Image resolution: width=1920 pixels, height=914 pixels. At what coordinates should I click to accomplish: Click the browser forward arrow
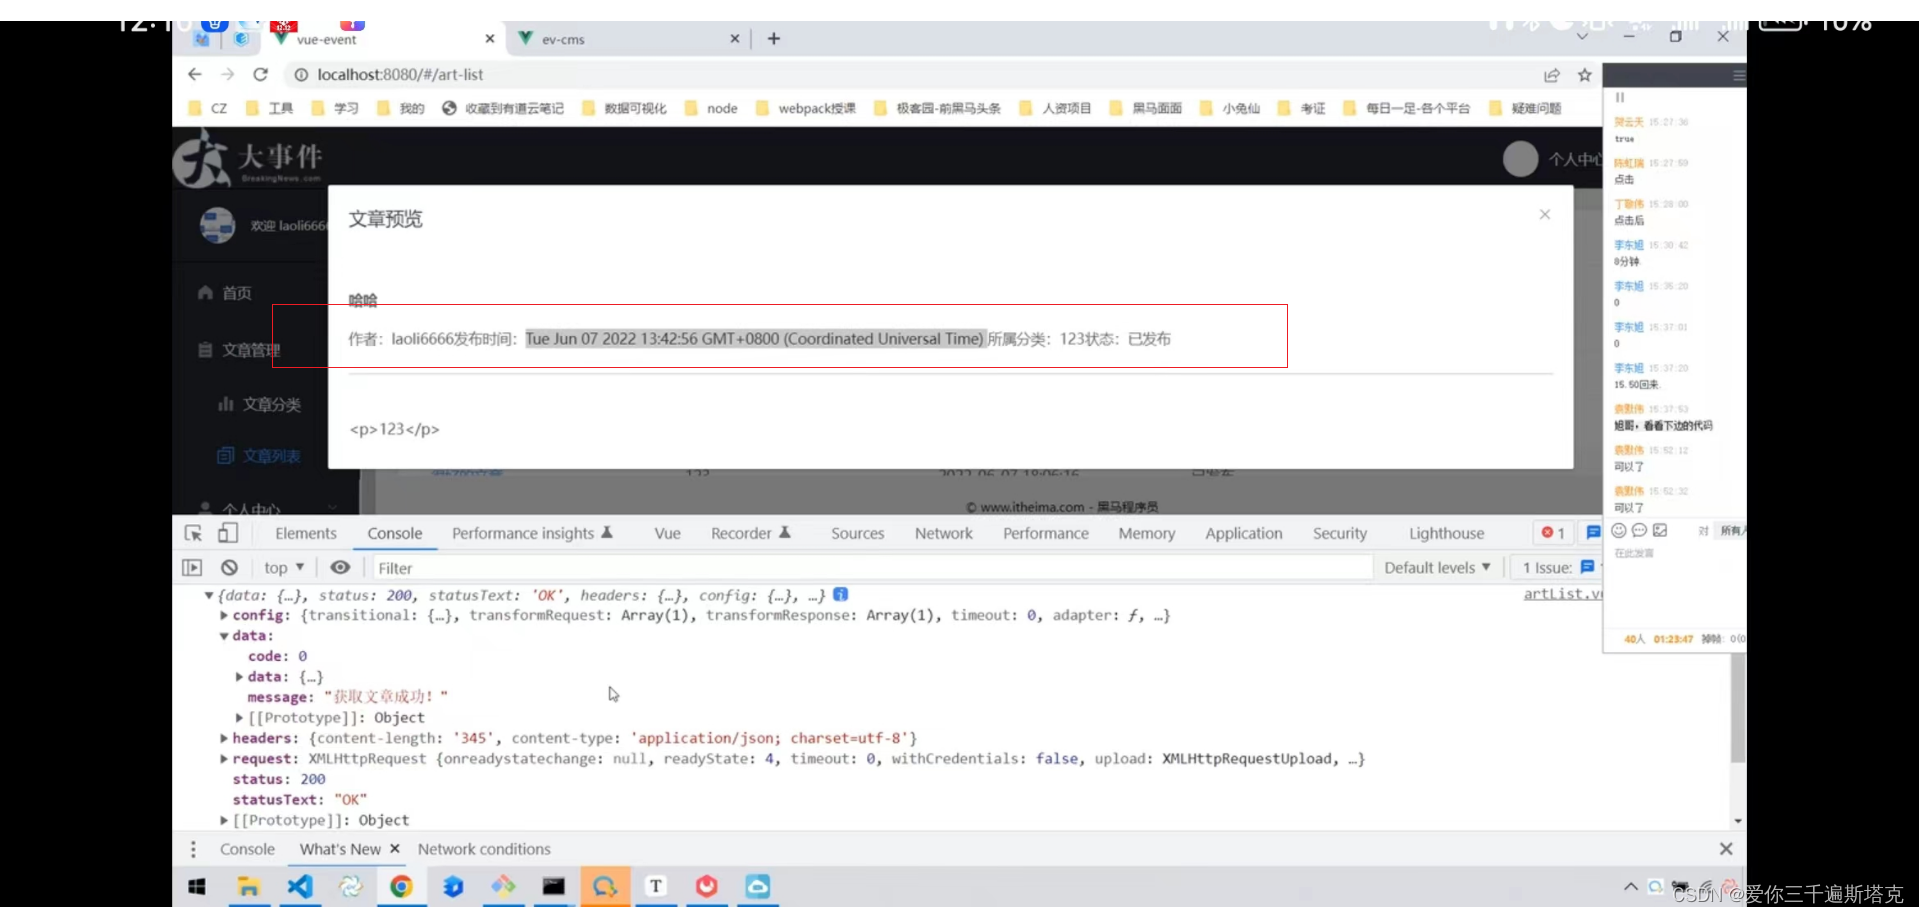[x=228, y=74]
